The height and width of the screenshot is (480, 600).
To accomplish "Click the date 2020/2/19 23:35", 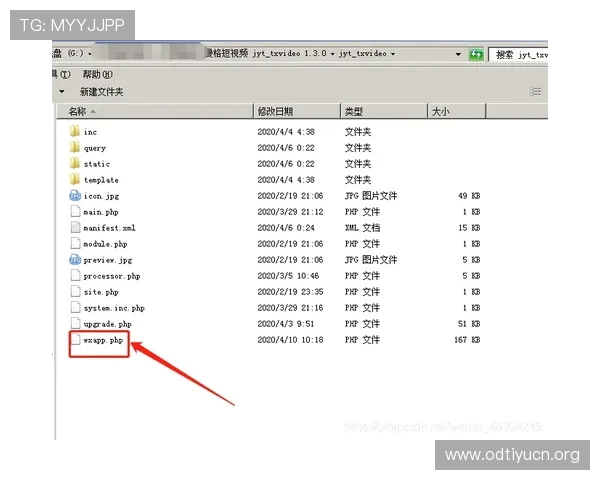I will point(290,292).
